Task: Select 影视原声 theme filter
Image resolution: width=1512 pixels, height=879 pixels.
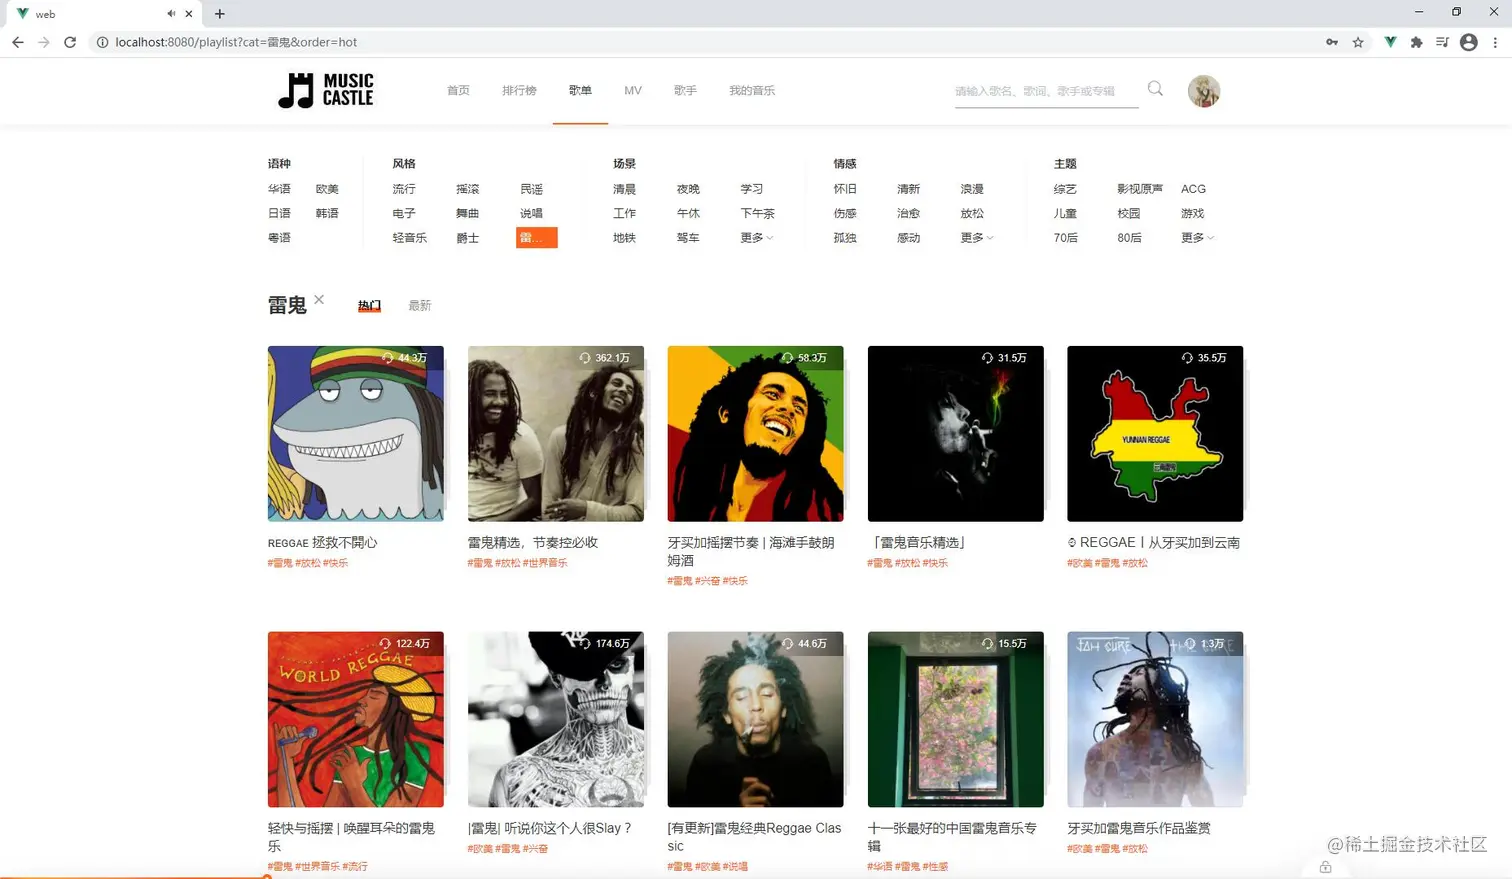Action: click(1140, 189)
